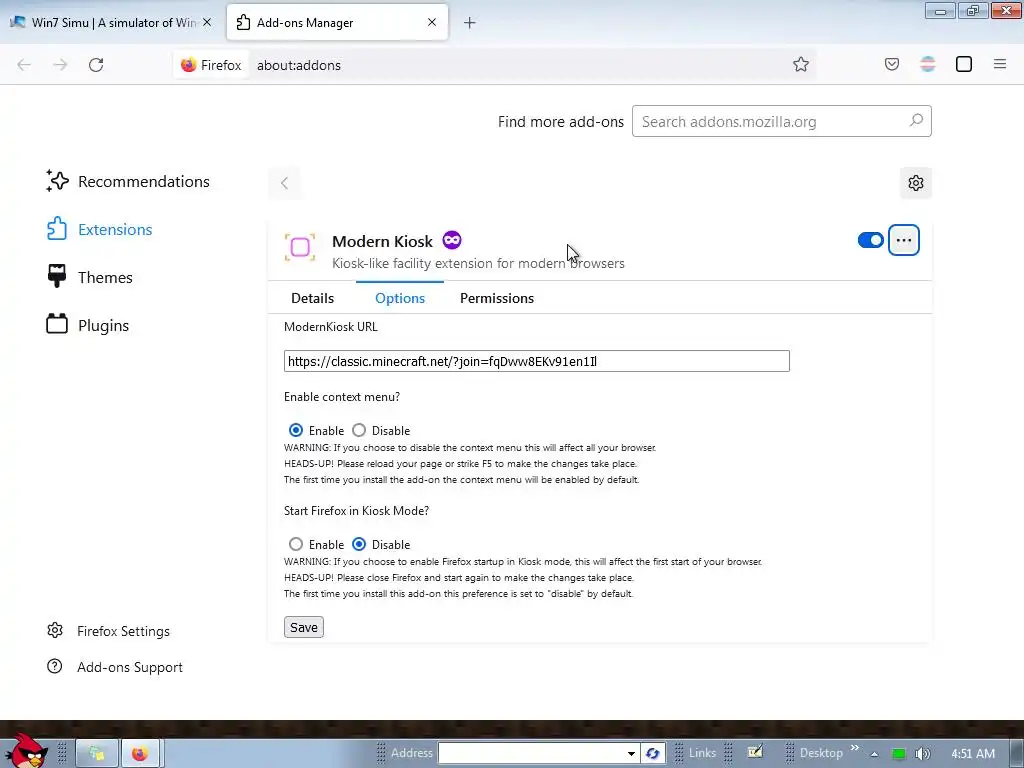The height and width of the screenshot is (768, 1024).
Task: Click the 4:51 AM clock
Action: point(973,754)
